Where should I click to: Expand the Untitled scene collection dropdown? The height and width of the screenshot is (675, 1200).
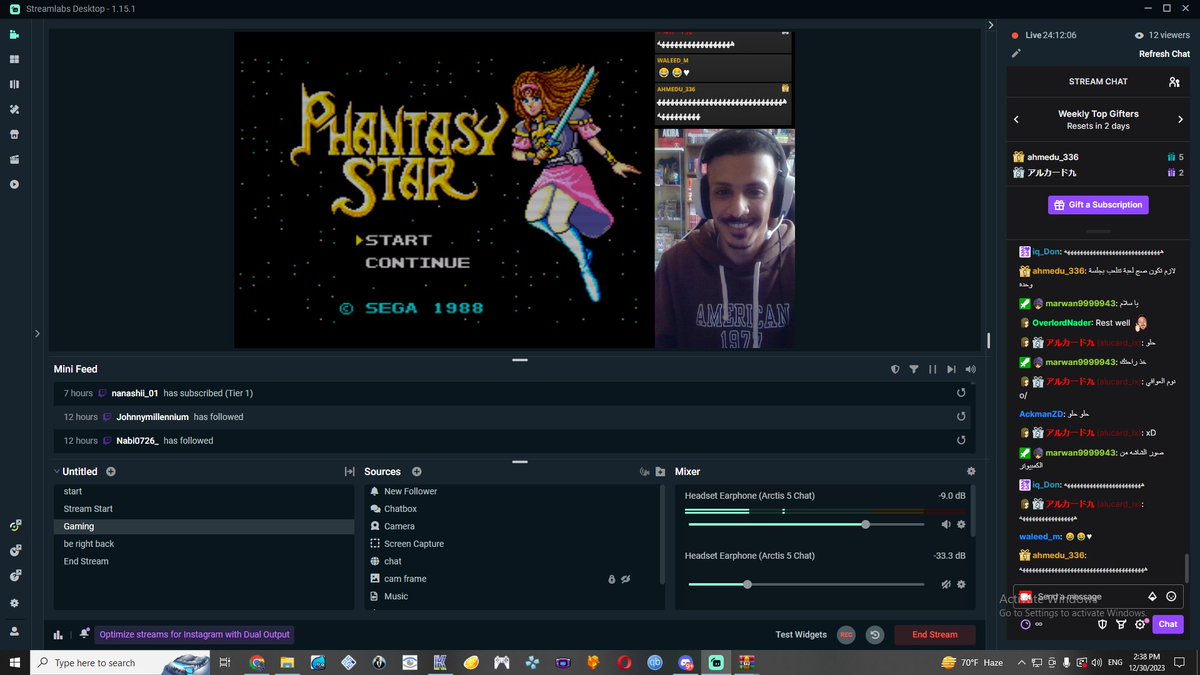click(58, 471)
